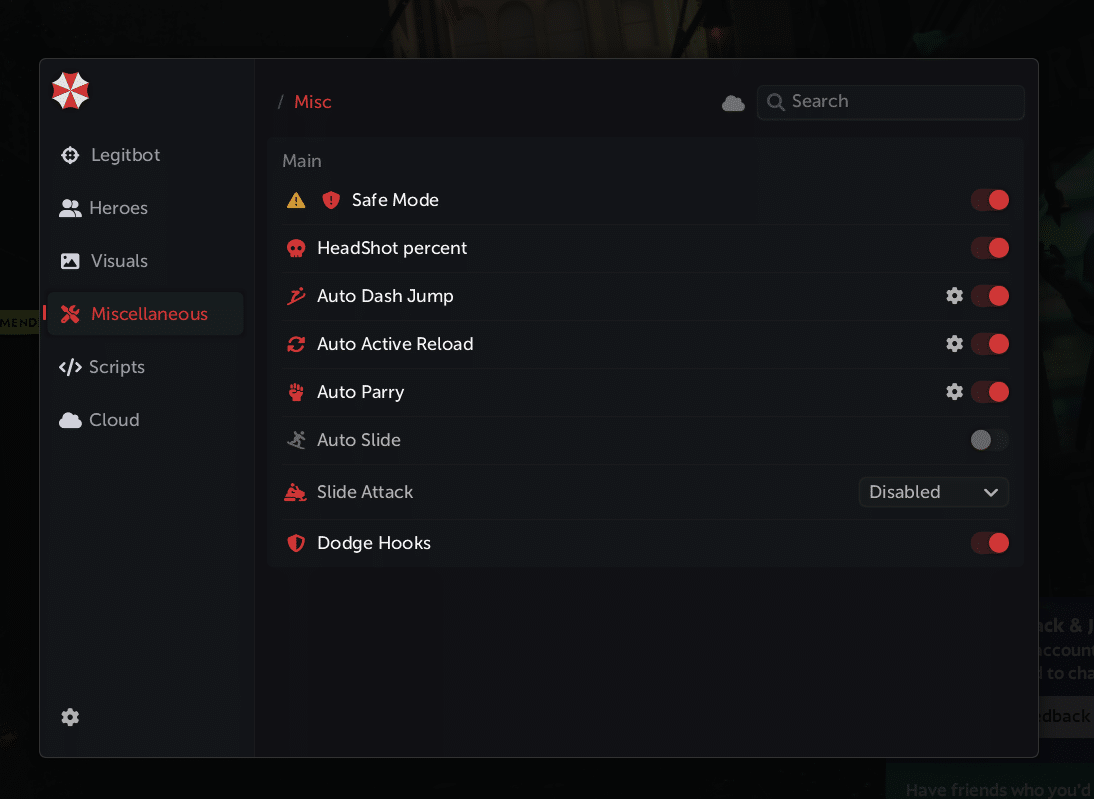The width and height of the screenshot is (1094, 799).
Task: Switch off Dodge Hooks toggle
Action: coord(990,543)
